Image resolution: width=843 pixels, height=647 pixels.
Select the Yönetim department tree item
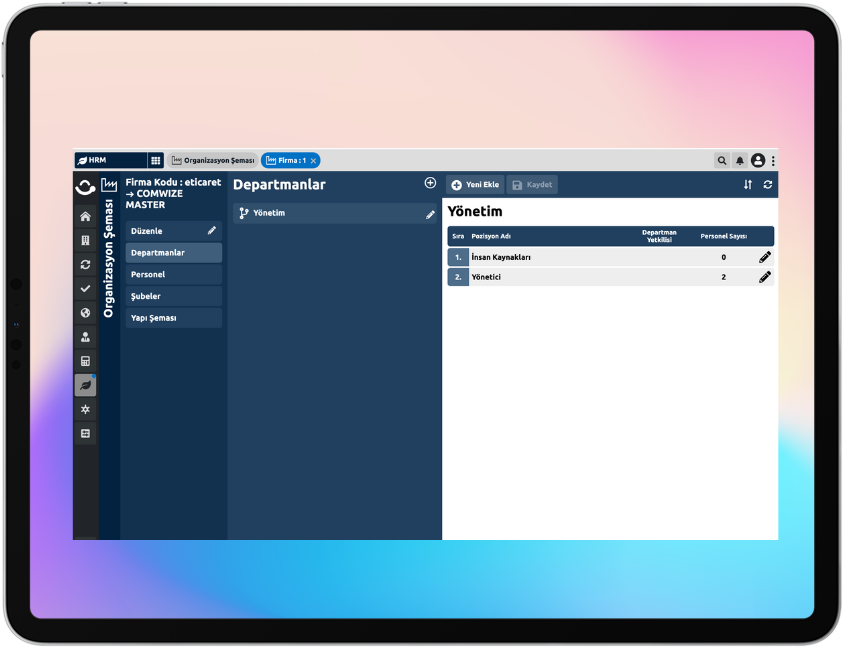coord(269,213)
